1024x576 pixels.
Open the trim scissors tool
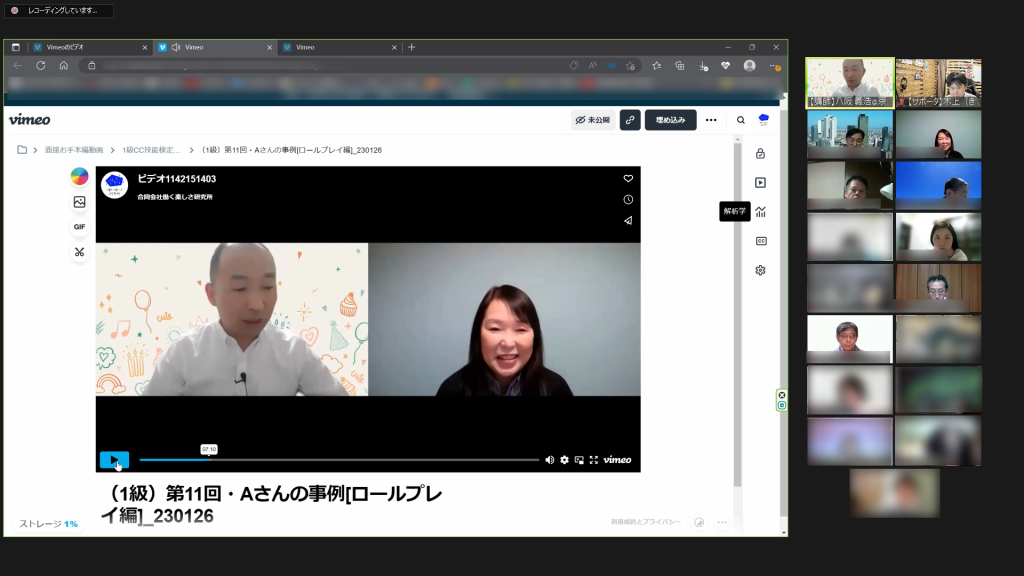point(79,252)
